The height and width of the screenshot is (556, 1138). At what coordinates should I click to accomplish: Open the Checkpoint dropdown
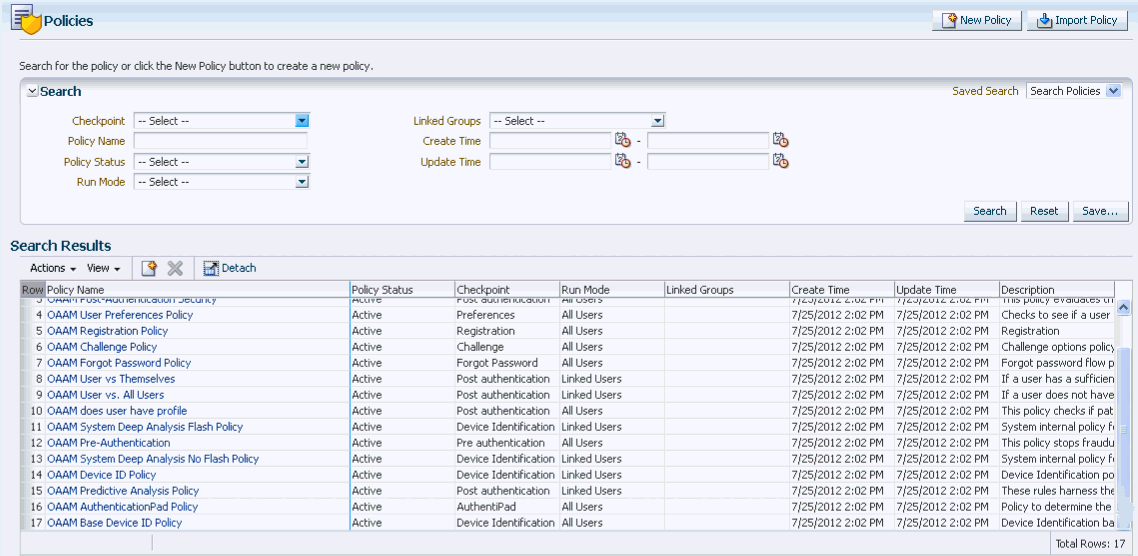point(221,121)
